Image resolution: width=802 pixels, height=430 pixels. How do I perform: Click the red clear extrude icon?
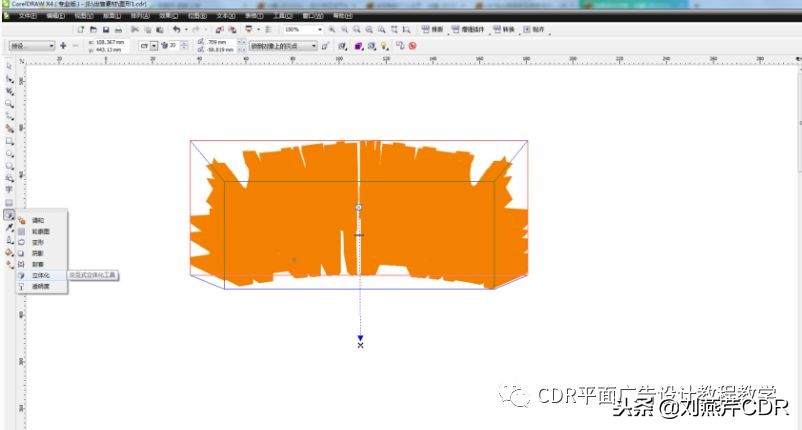pos(412,46)
